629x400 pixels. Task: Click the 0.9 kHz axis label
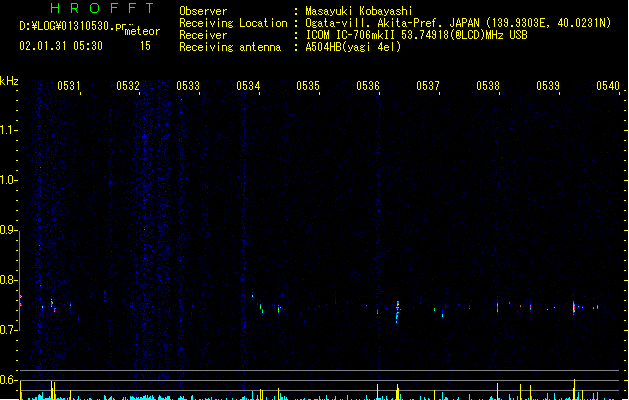8,229
